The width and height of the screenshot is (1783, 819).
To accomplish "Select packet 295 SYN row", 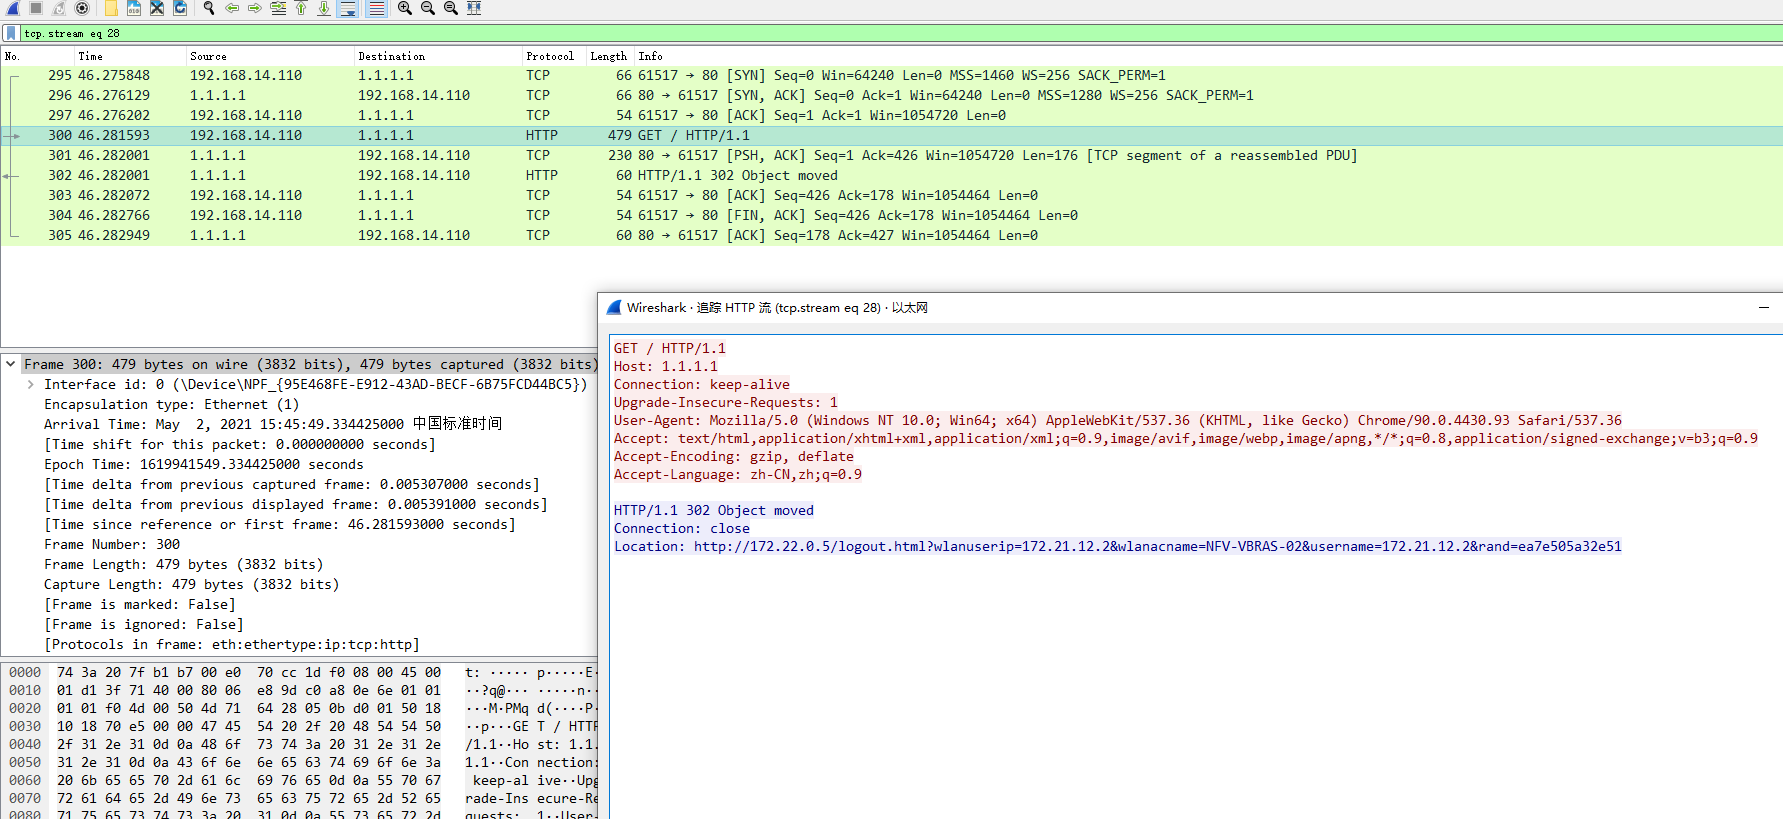I will (891, 75).
